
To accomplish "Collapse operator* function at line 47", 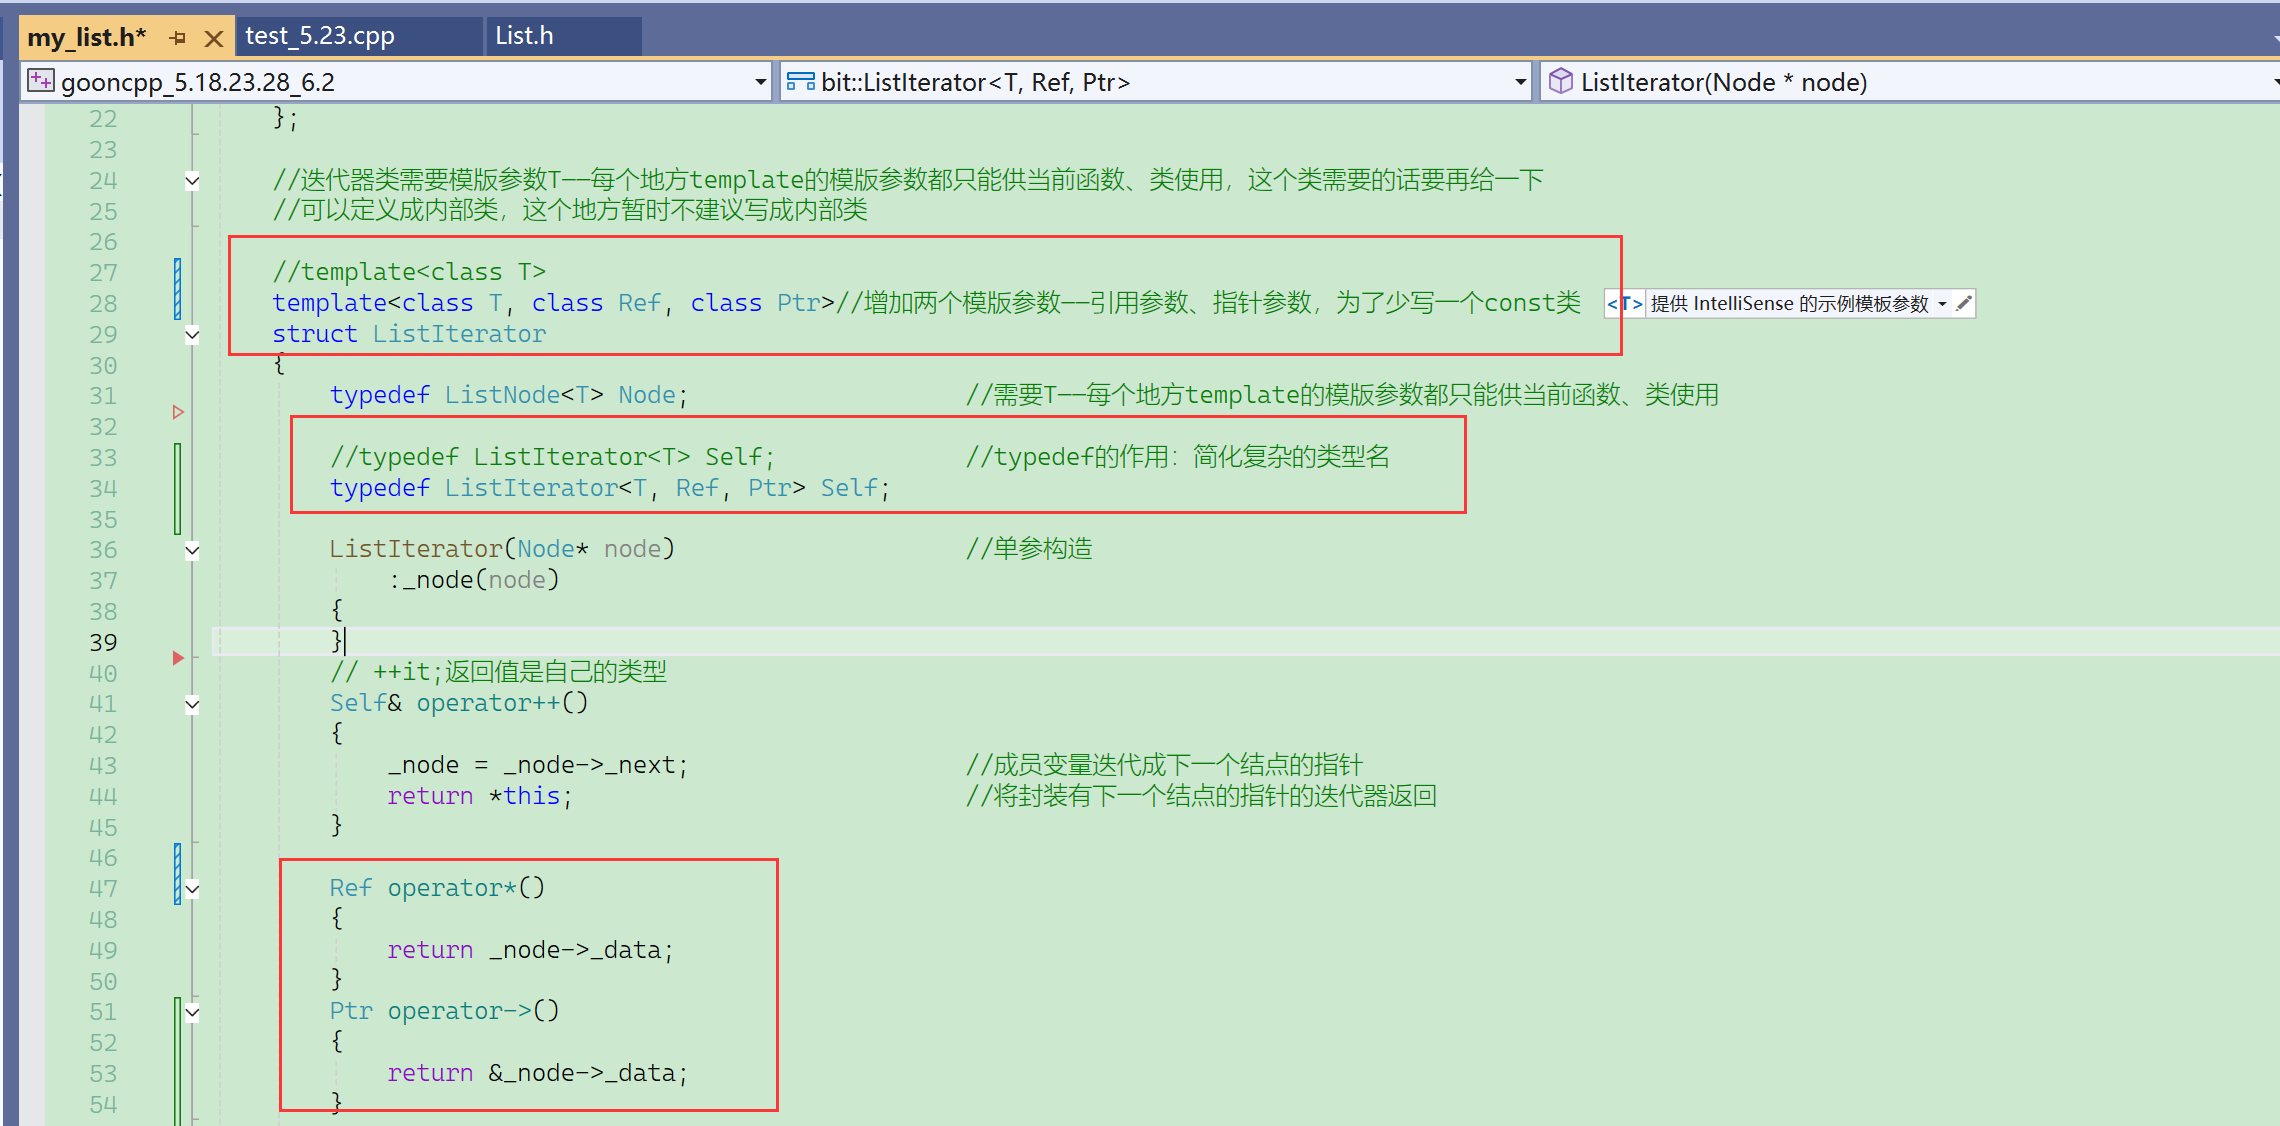I will 192,889.
